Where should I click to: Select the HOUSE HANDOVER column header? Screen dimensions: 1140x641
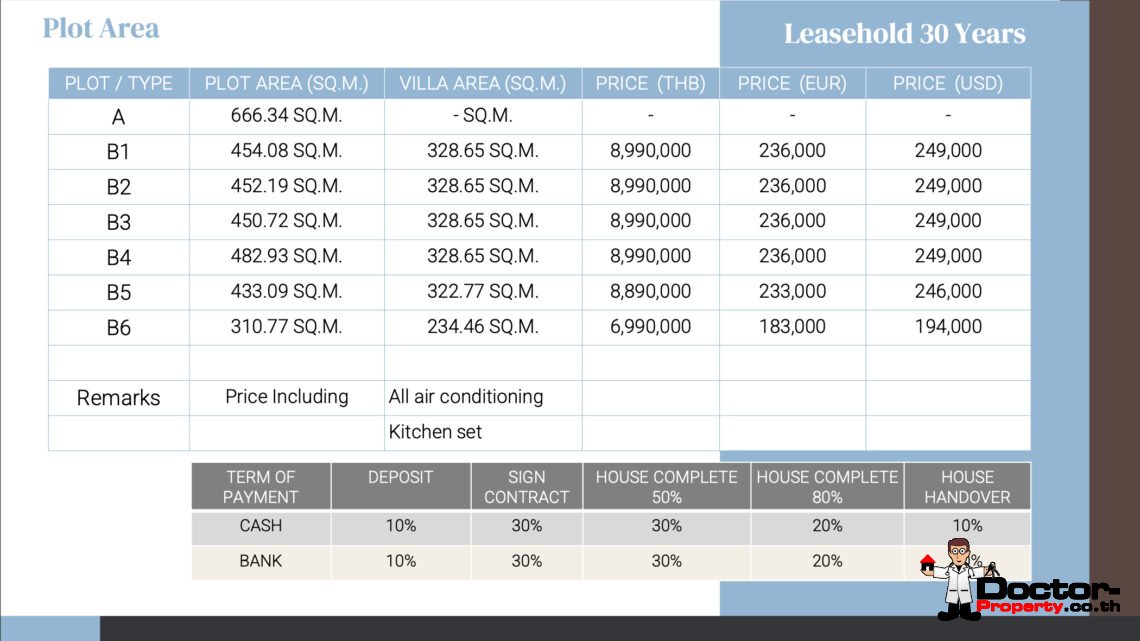click(967, 487)
